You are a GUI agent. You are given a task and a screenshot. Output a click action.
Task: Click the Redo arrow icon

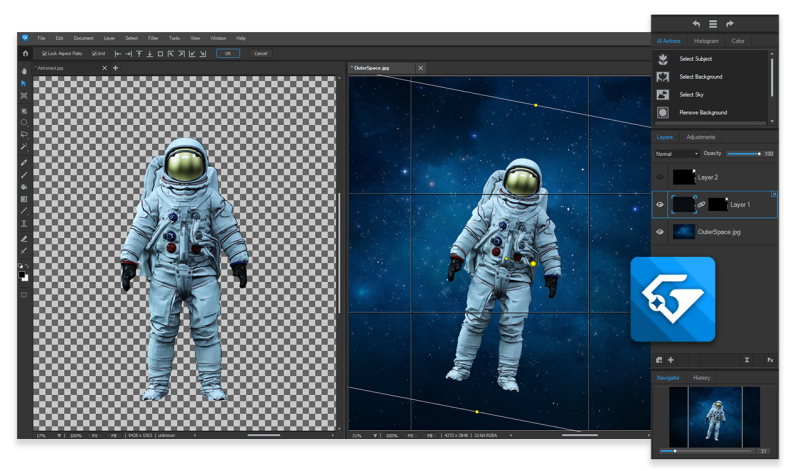point(730,24)
